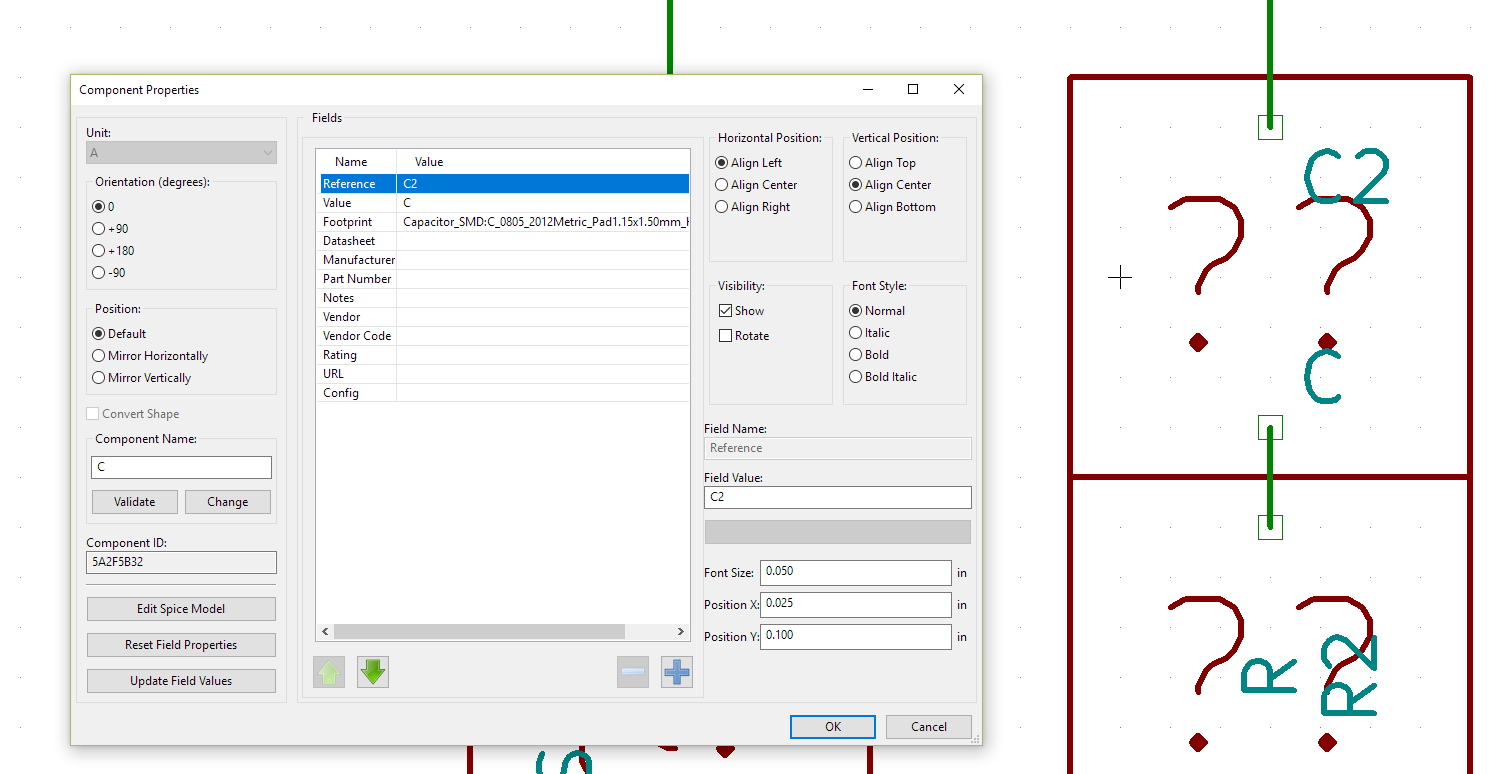Click the blue plus add field icon

677,672
